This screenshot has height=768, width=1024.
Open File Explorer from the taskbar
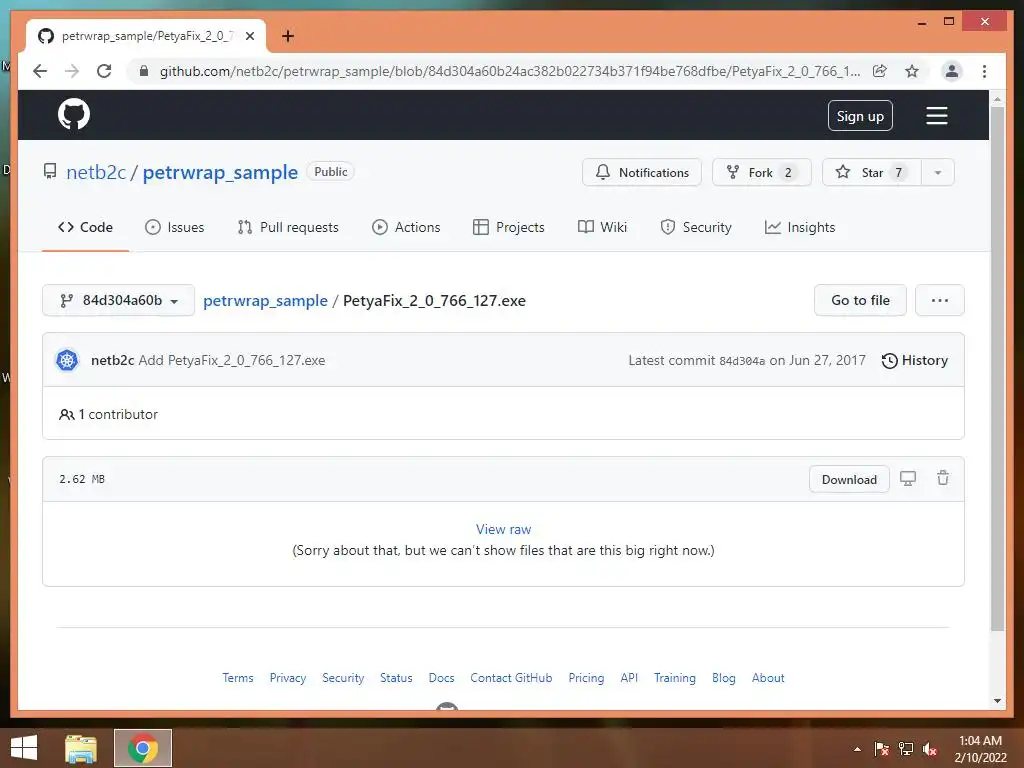coord(81,748)
